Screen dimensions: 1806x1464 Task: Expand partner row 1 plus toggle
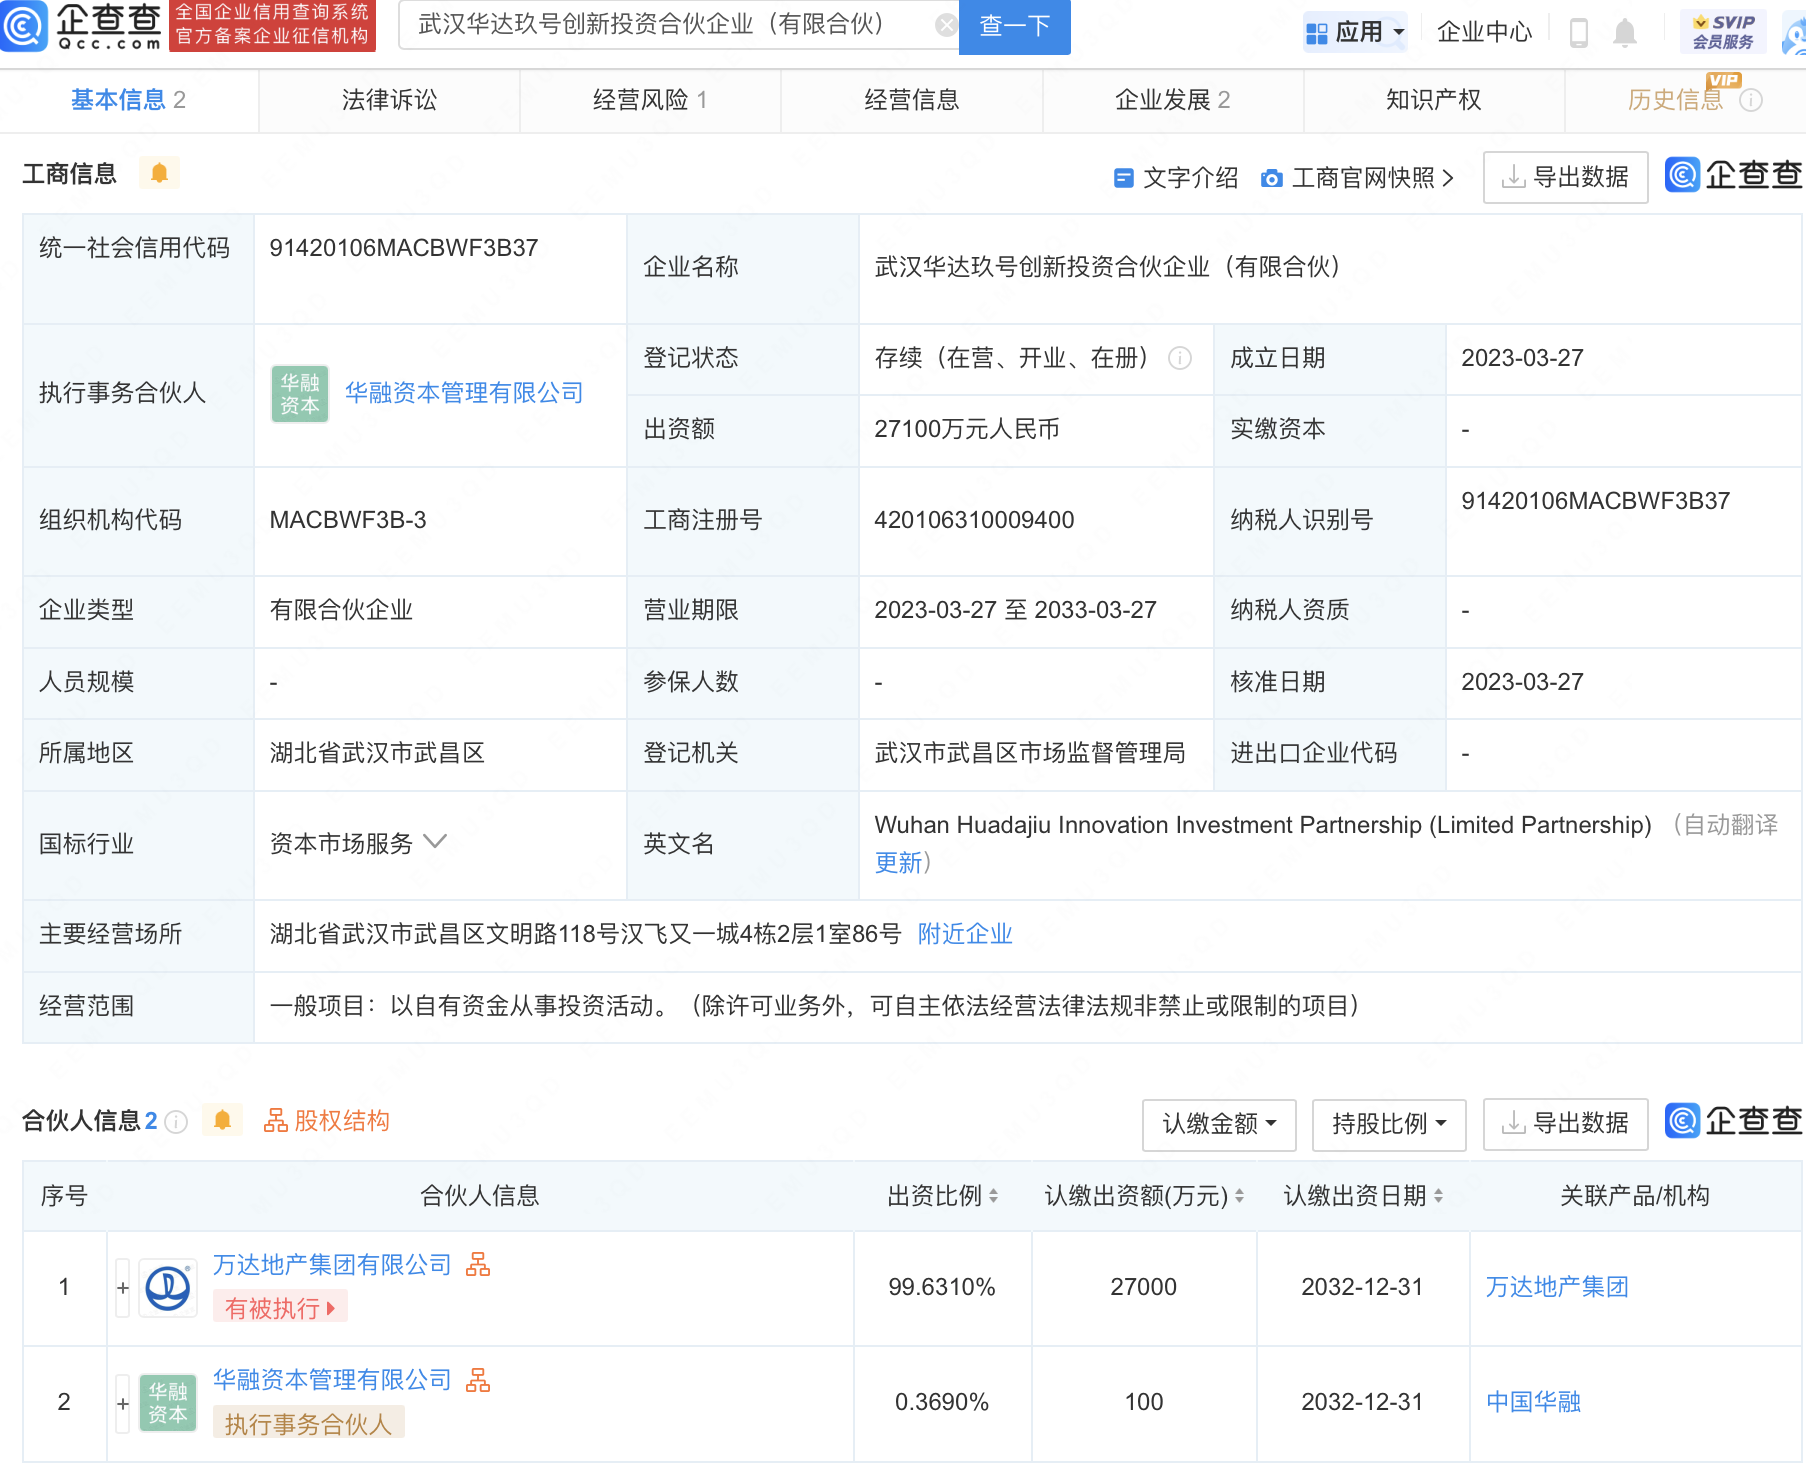pos(123,1288)
